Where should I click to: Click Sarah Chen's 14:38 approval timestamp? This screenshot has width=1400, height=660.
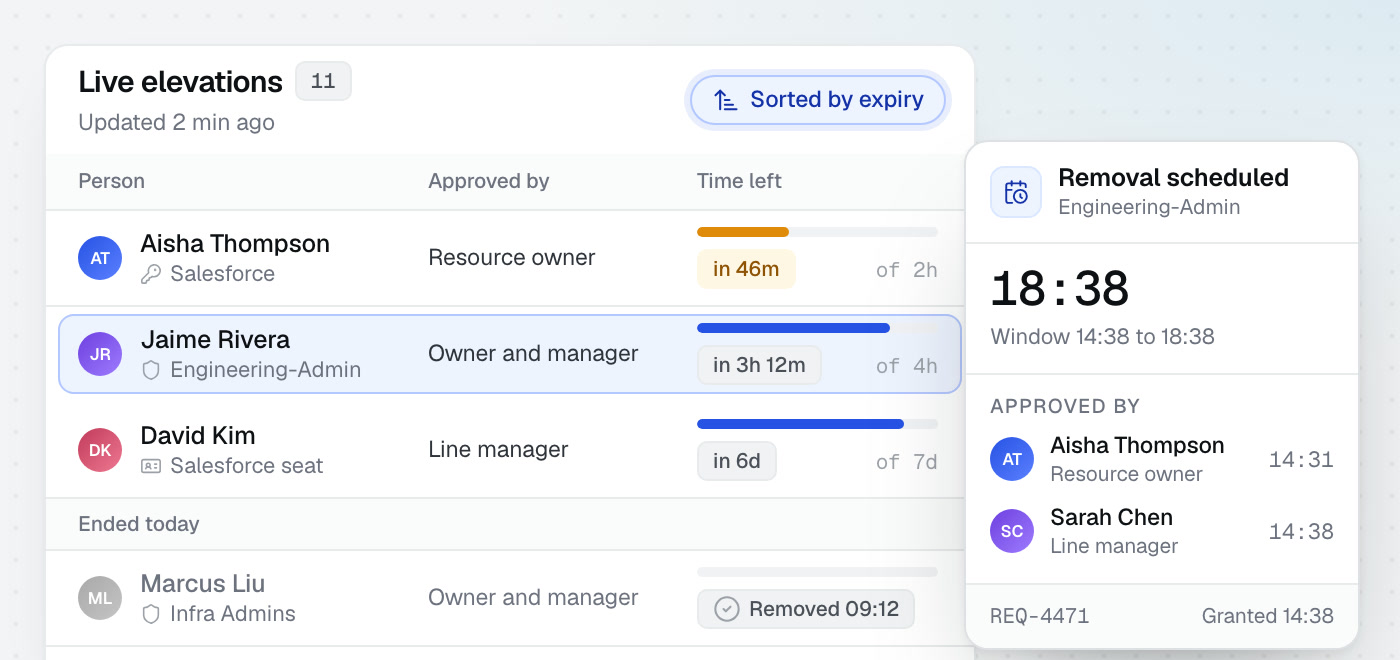(x=1301, y=532)
